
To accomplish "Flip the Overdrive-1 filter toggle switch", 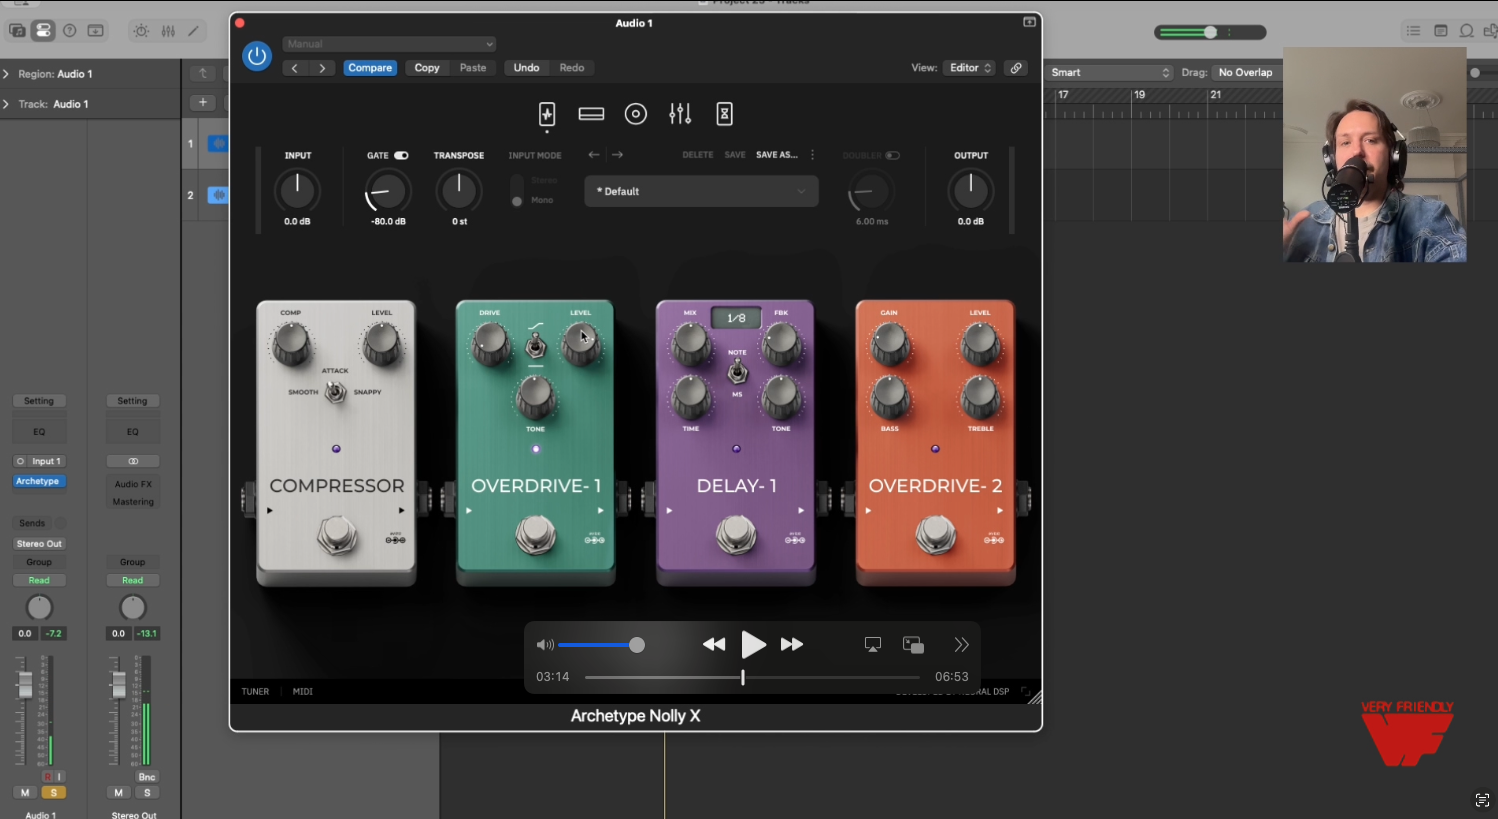I will (x=536, y=347).
